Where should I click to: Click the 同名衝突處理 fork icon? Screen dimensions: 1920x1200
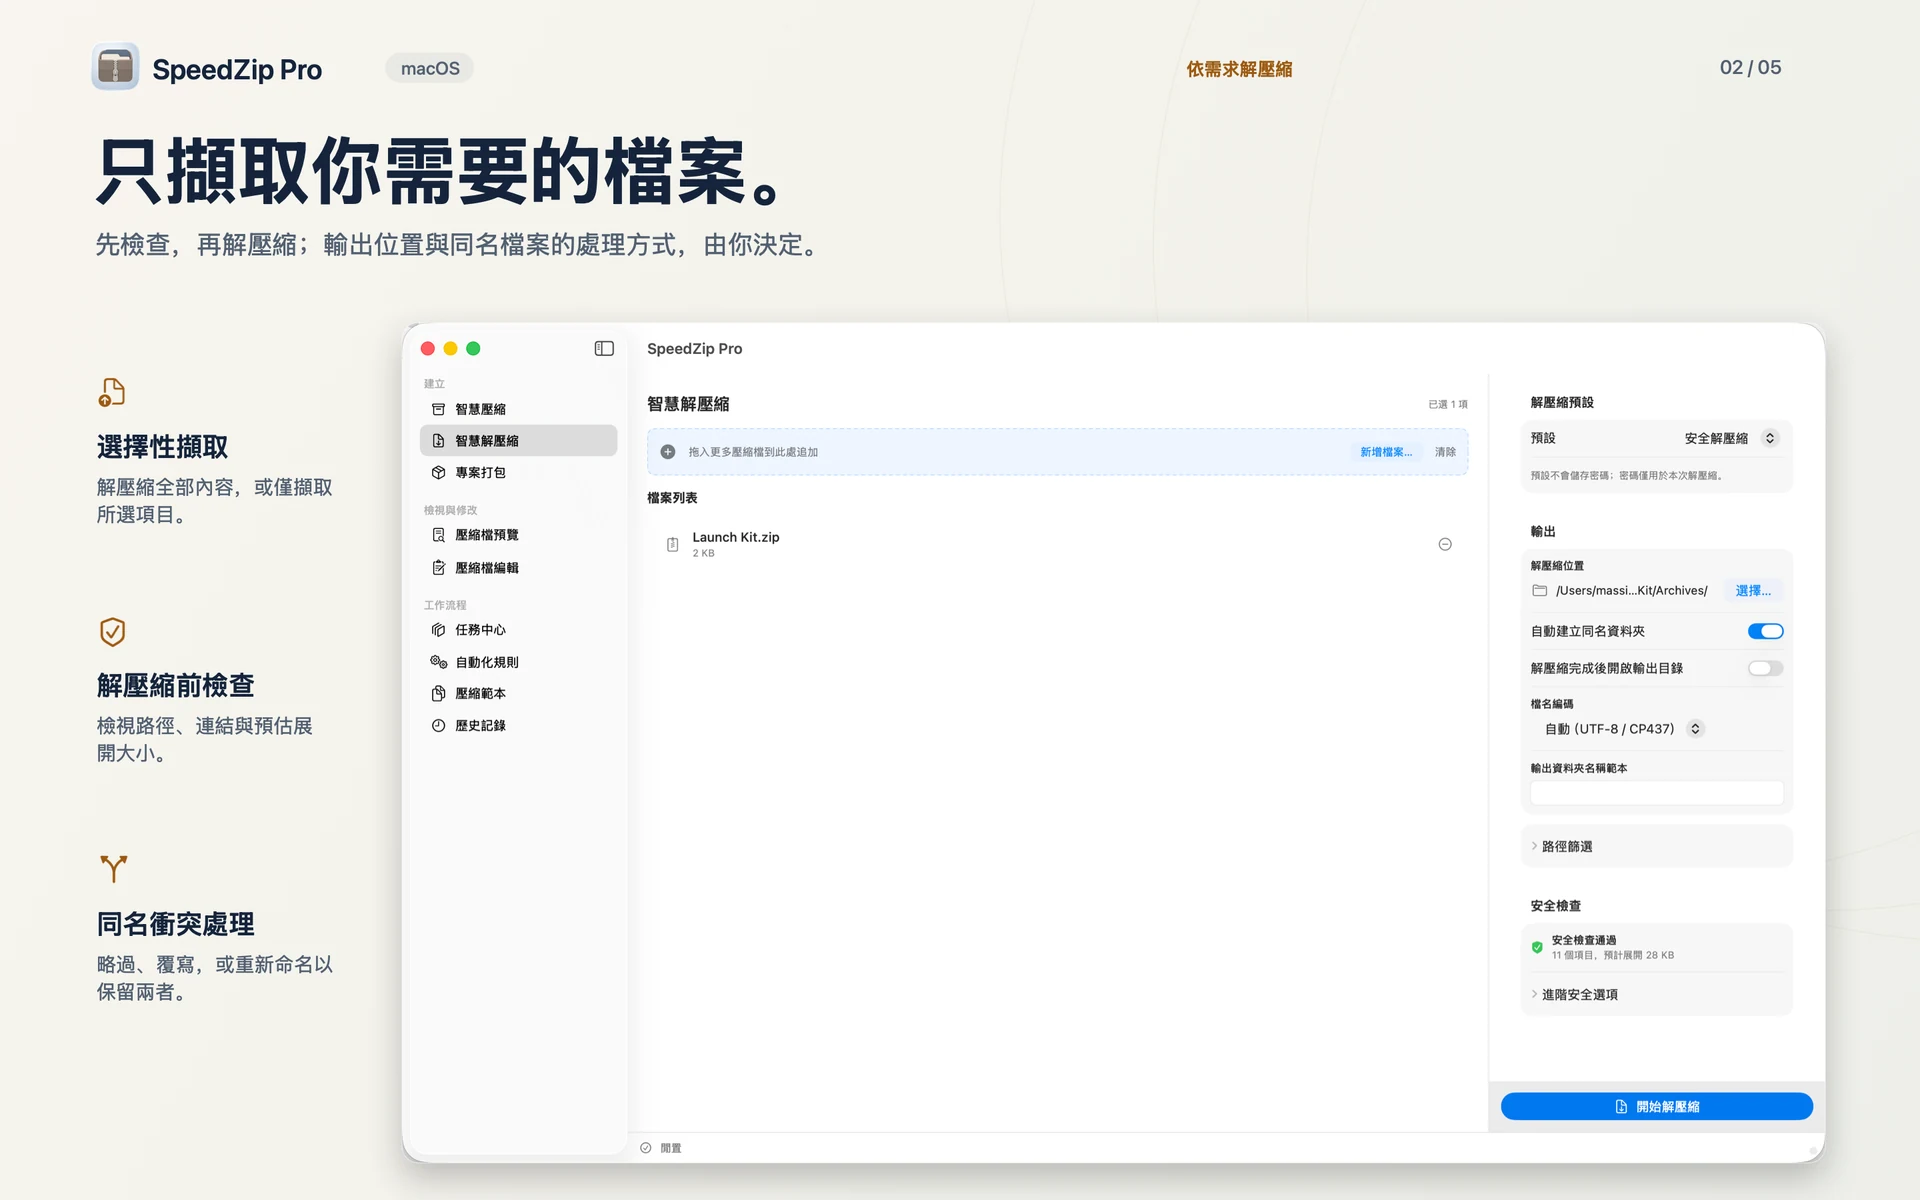pyautogui.click(x=113, y=868)
